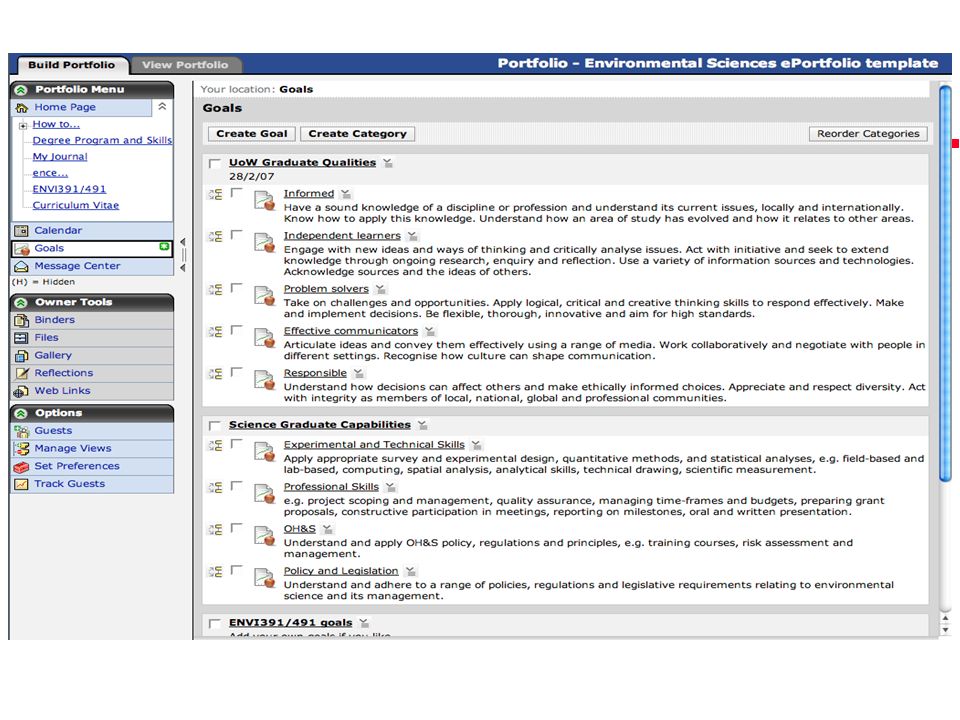The width and height of the screenshot is (960, 720).
Task: Open dropdown arrow next to Informed
Action: [x=346, y=194]
